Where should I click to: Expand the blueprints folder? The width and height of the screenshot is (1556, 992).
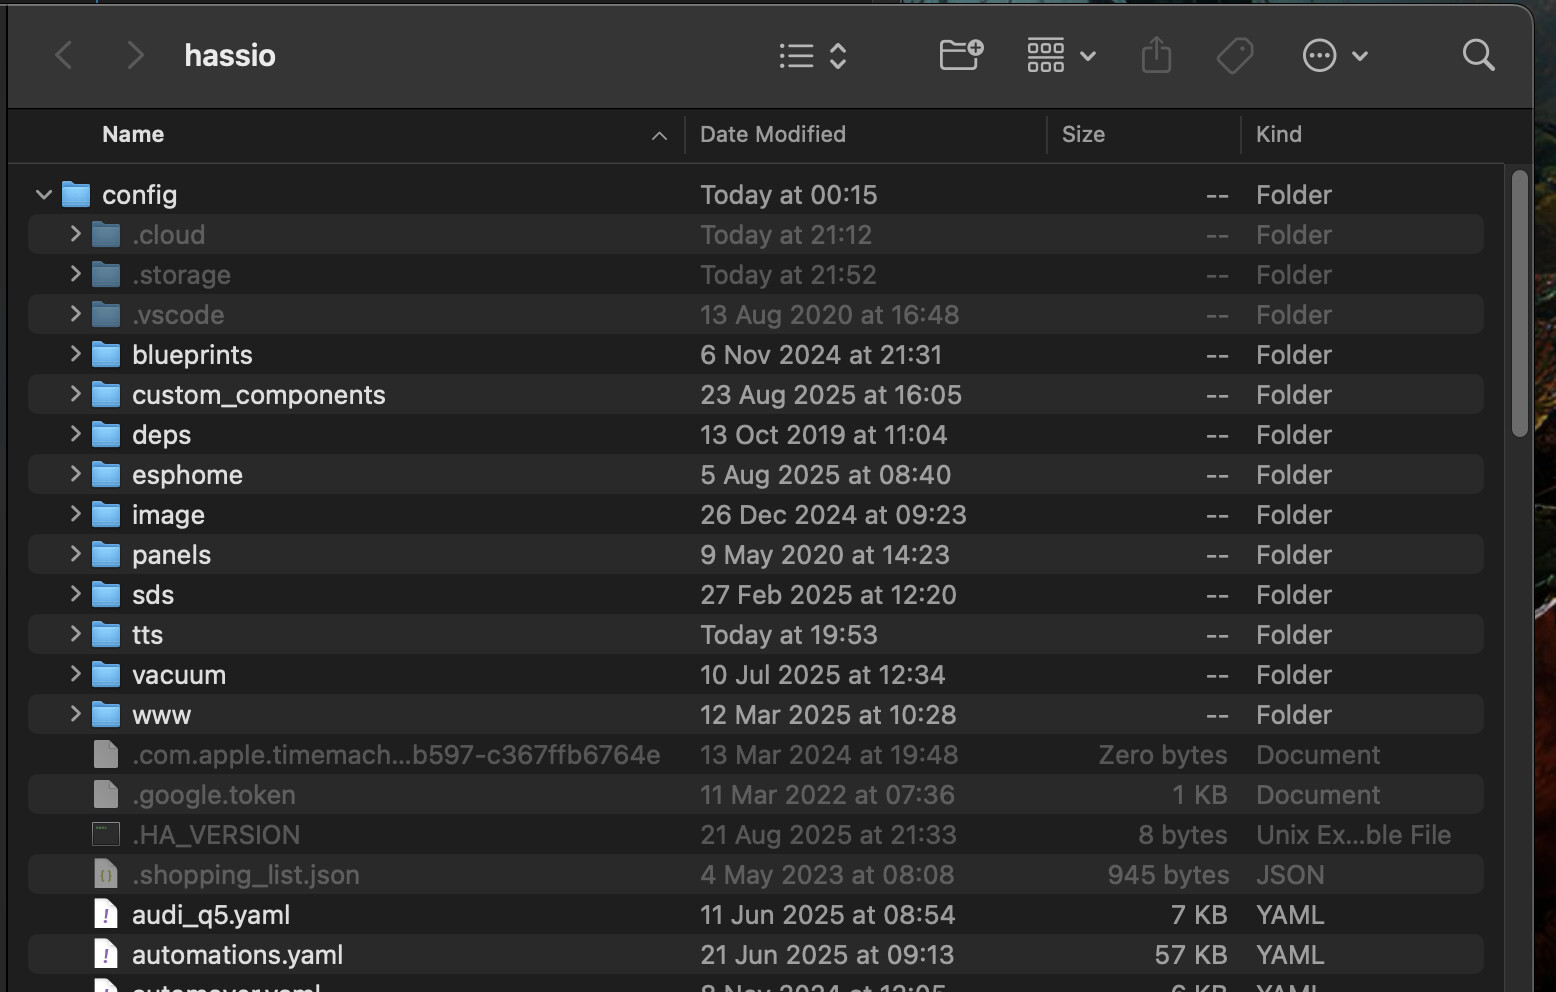[75, 354]
